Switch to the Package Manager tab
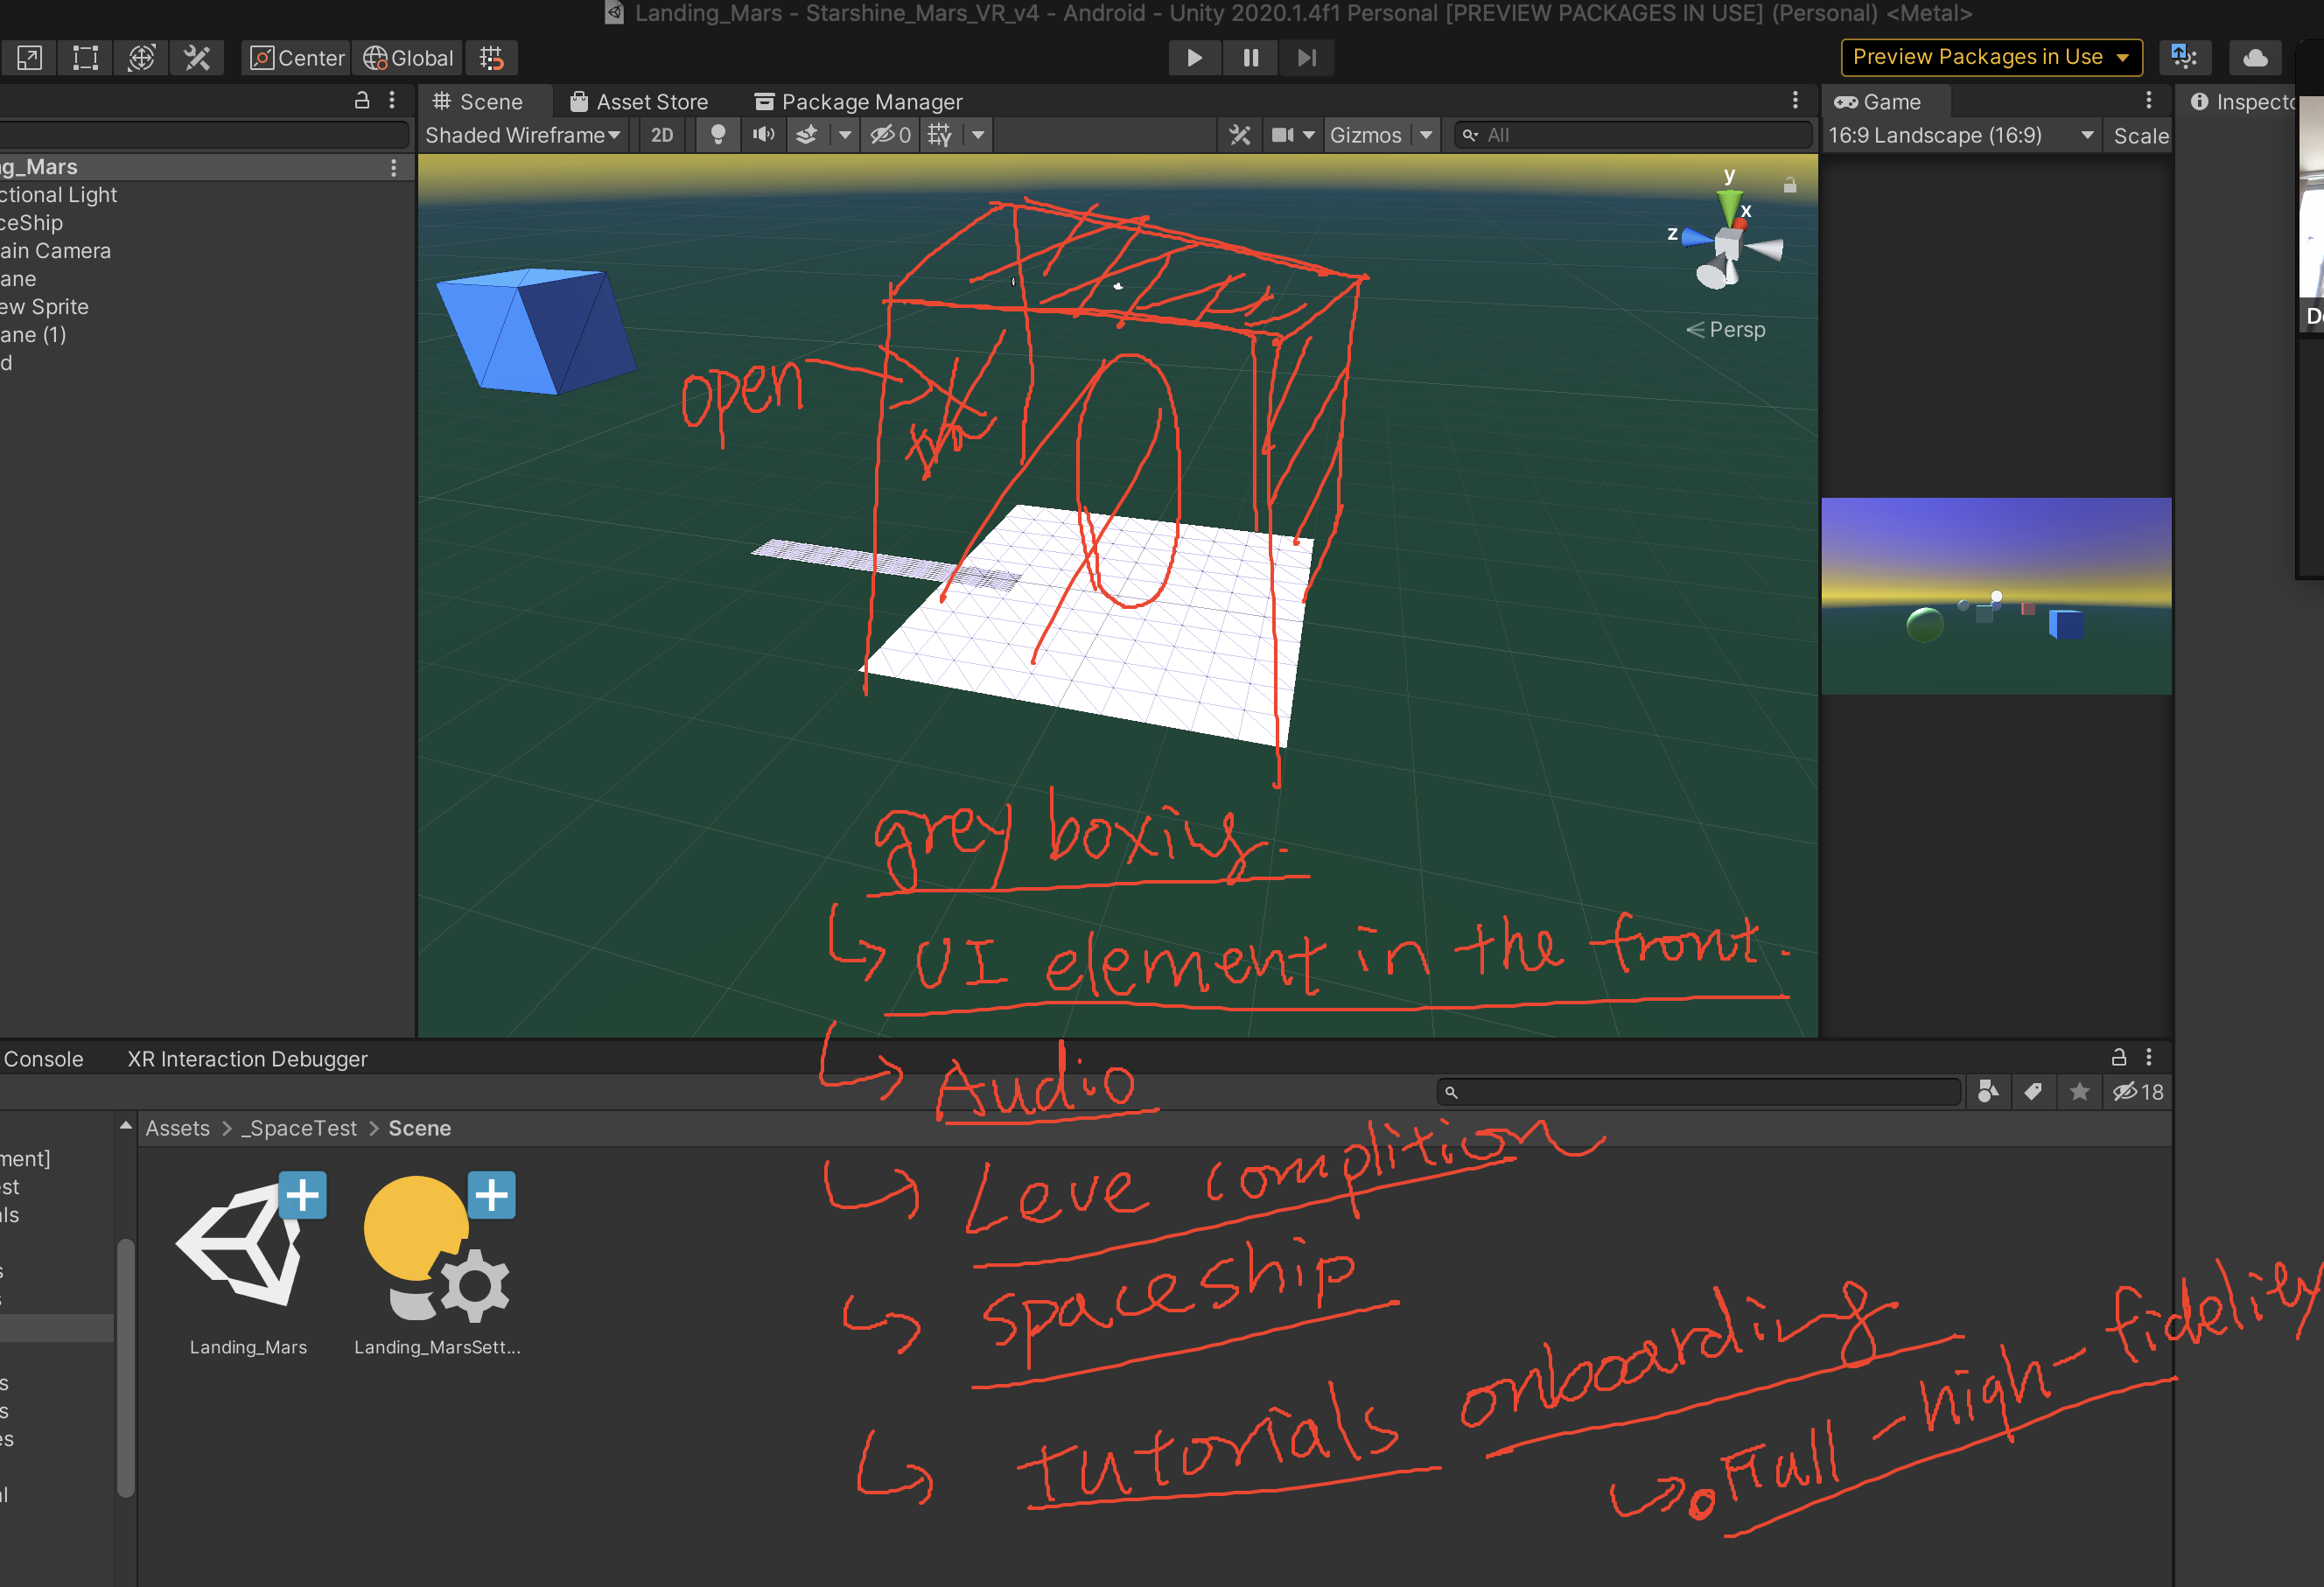This screenshot has height=1587, width=2324. (x=858, y=102)
